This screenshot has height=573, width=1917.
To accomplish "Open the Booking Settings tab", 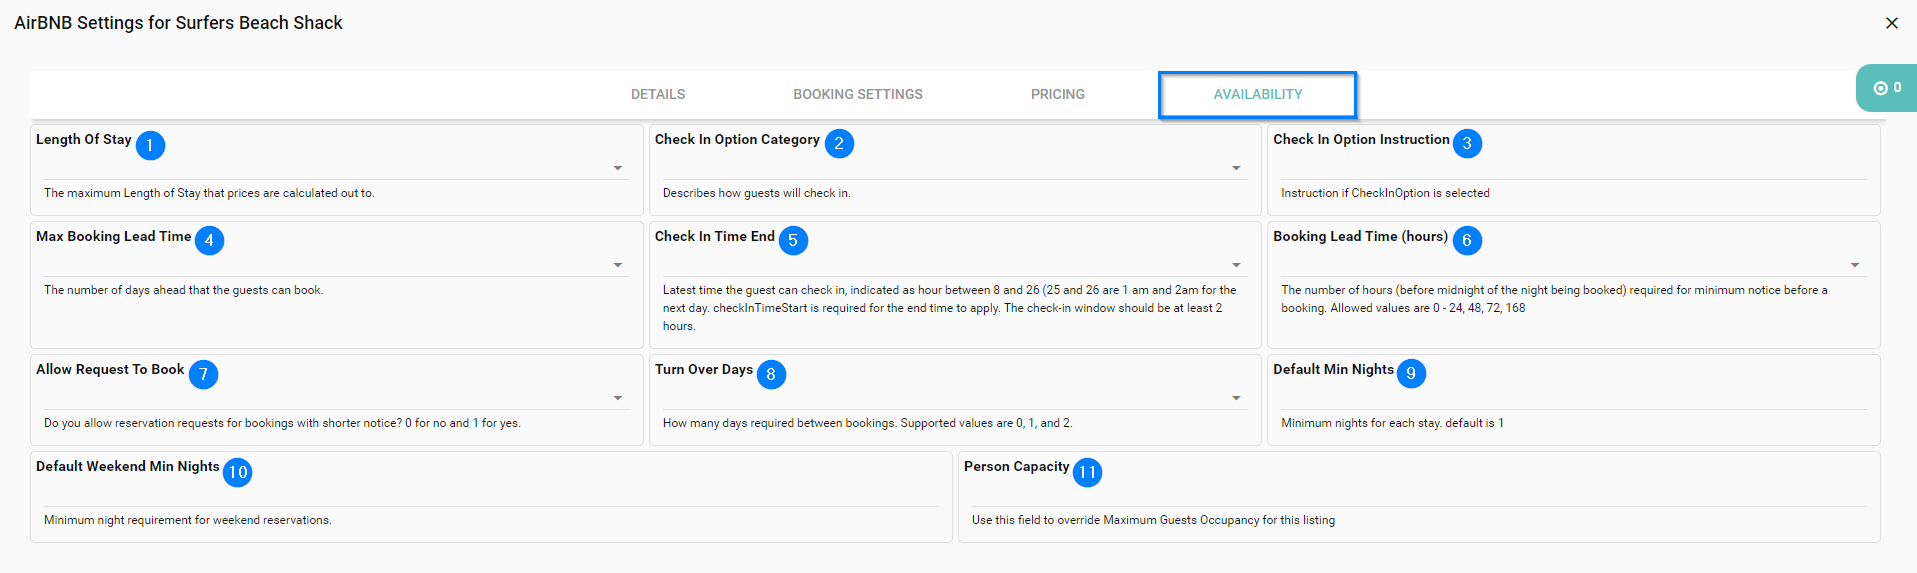I will pos(857,95).
